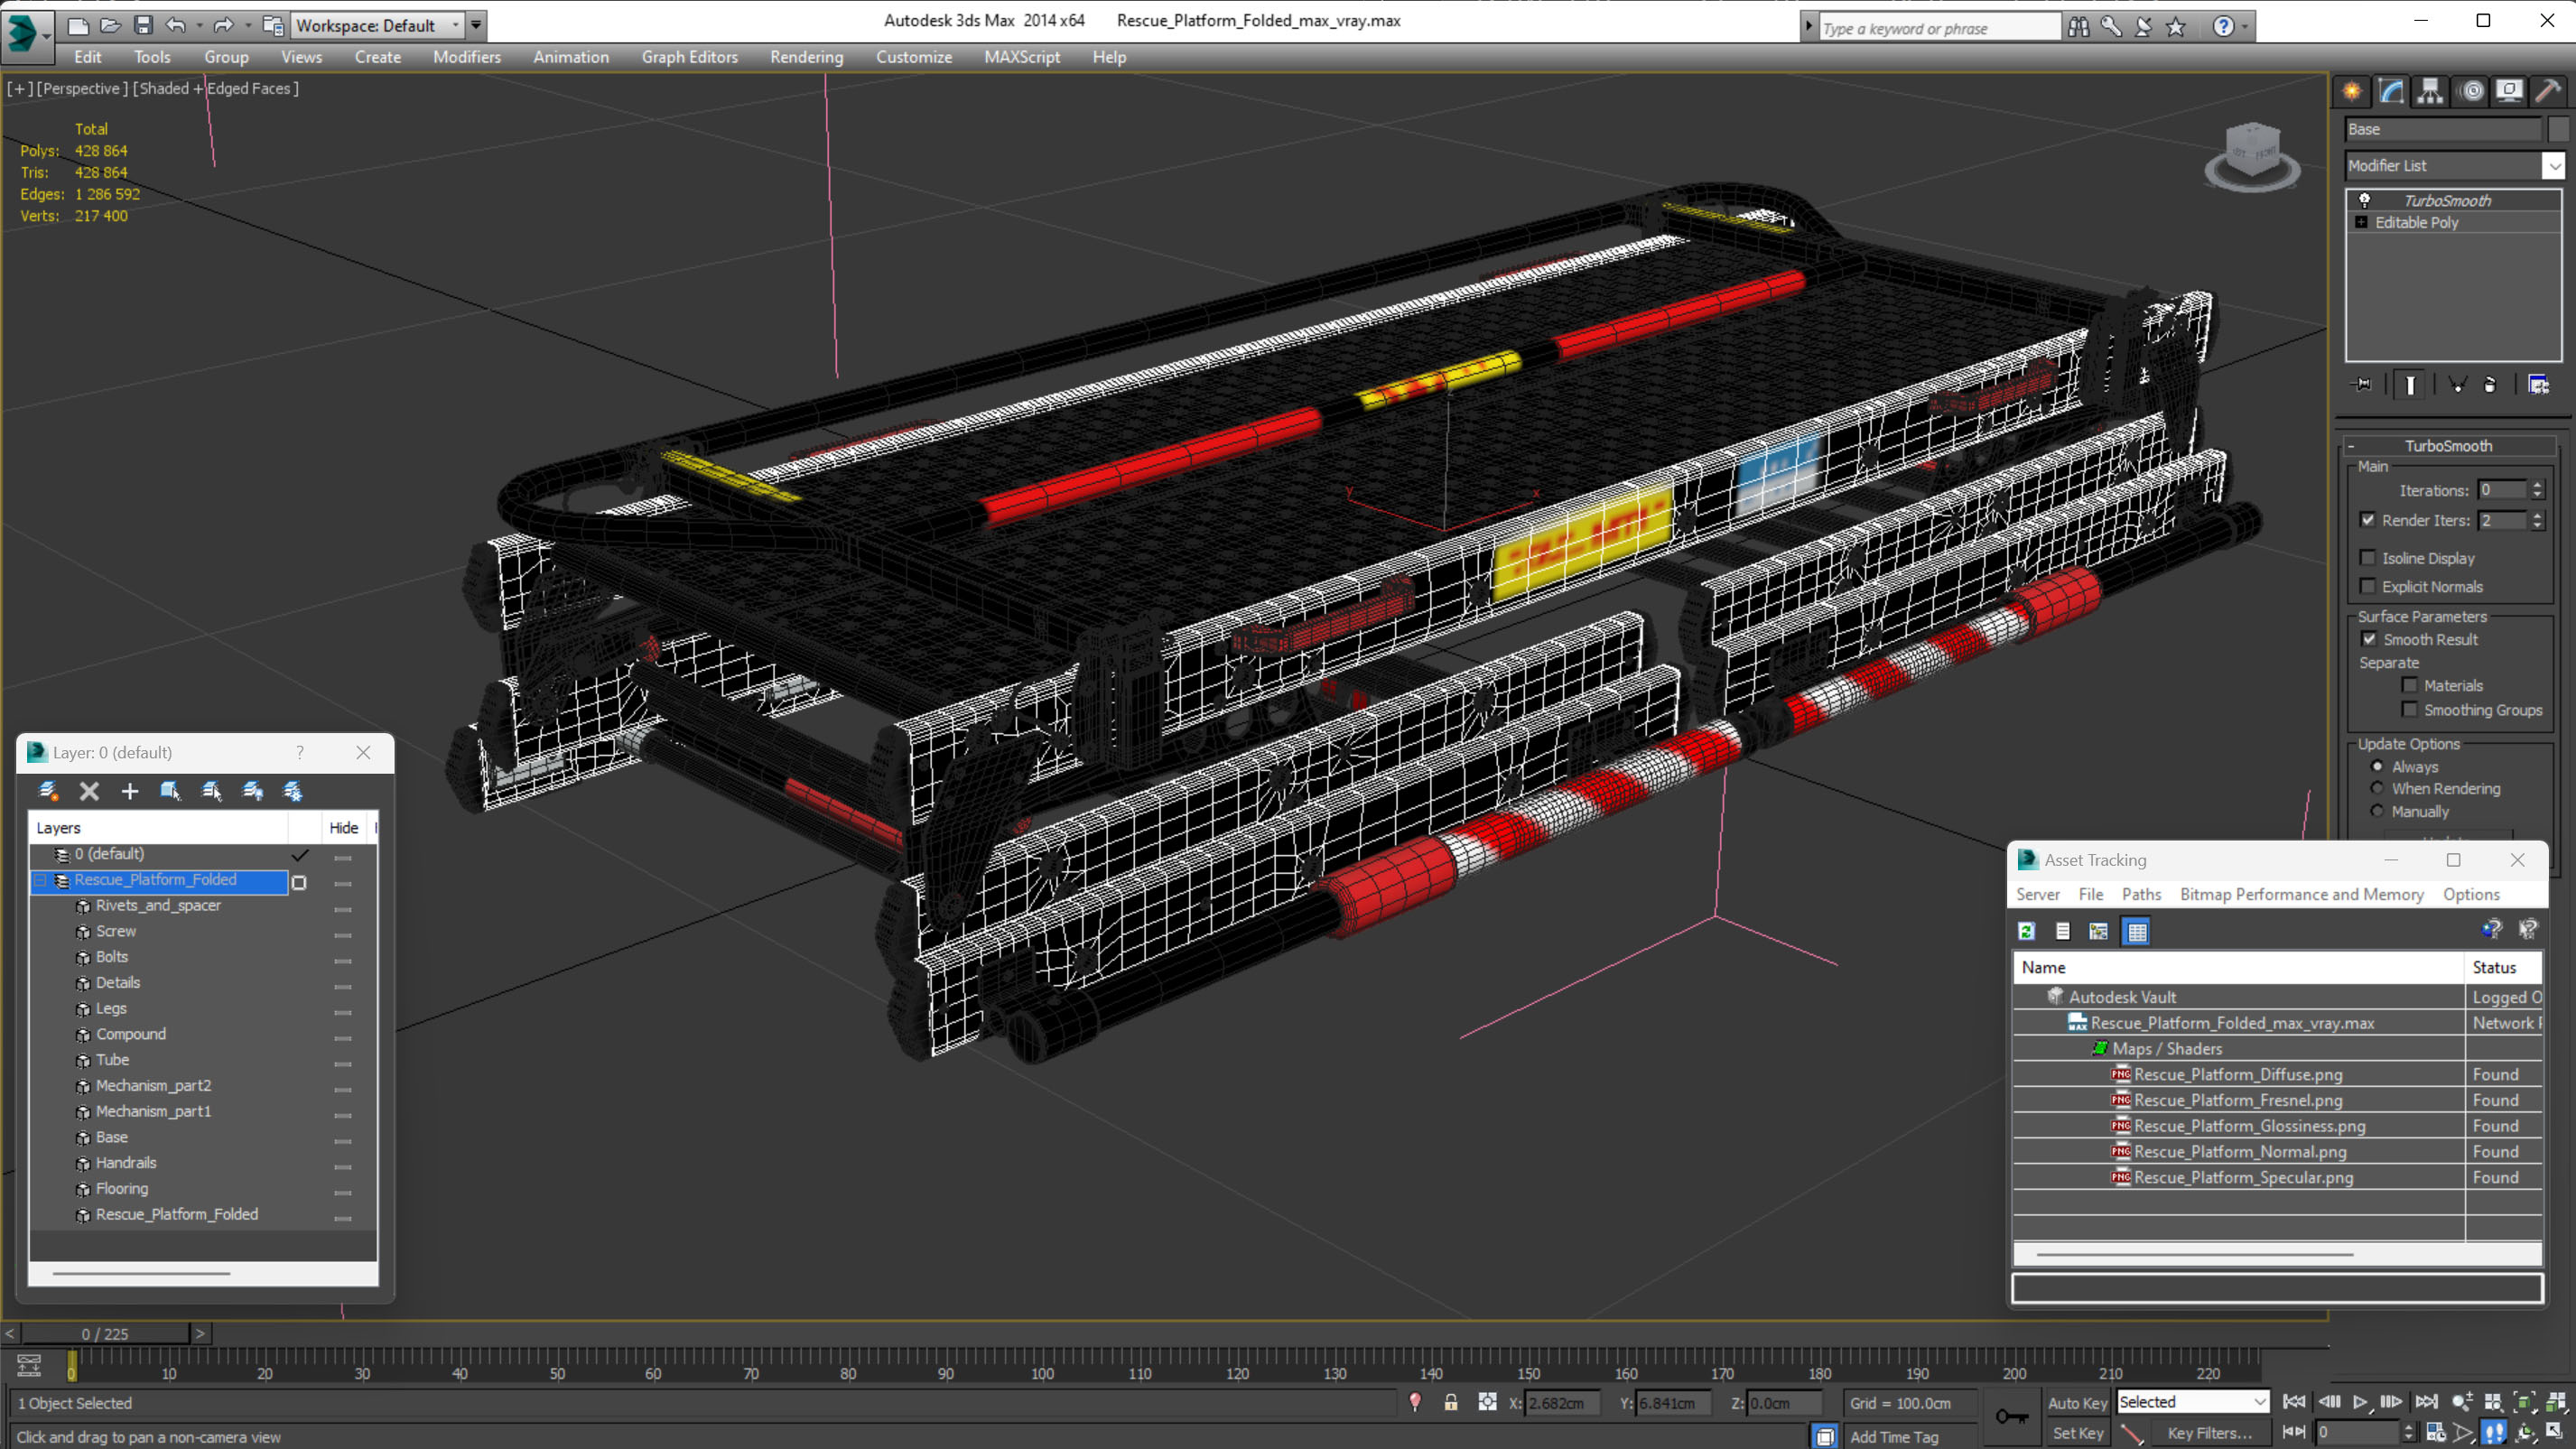Open the Rendering menu

(x=806, y=57)
